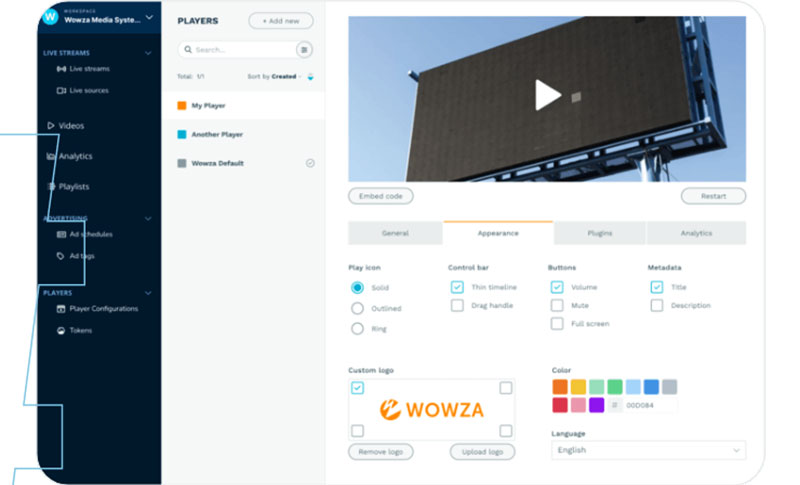Pick the dark blue color swatch
This screenshot has width=800, height=485.
(651, 387)
